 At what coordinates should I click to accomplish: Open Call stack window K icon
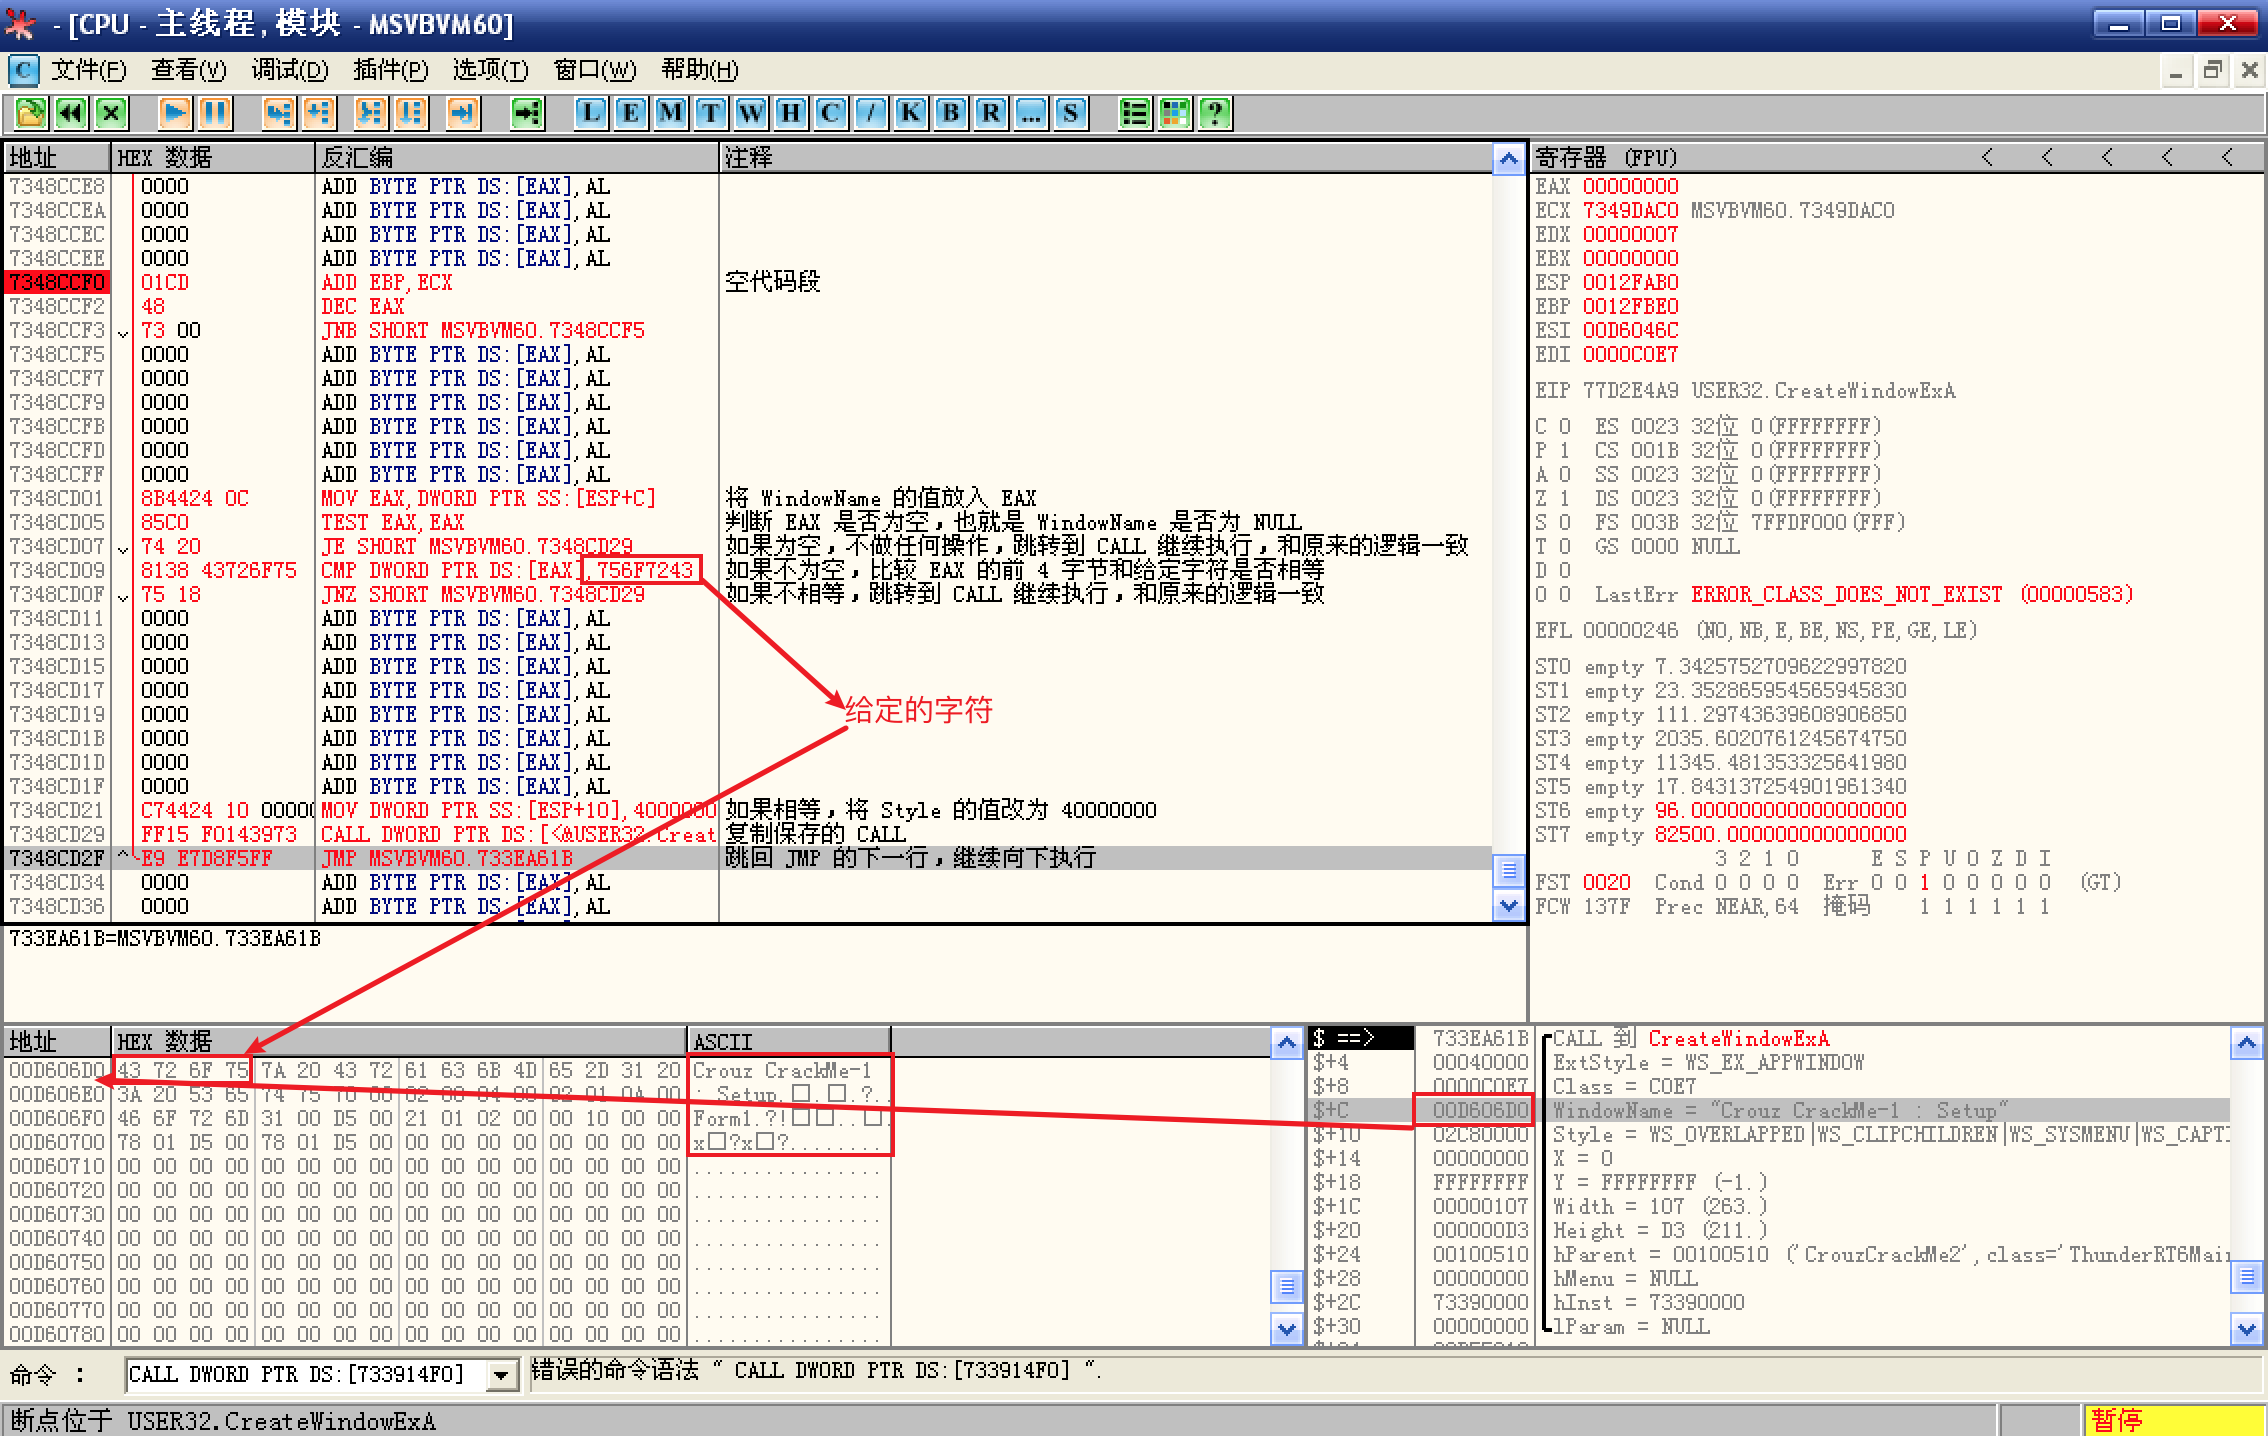pos(911,112)
